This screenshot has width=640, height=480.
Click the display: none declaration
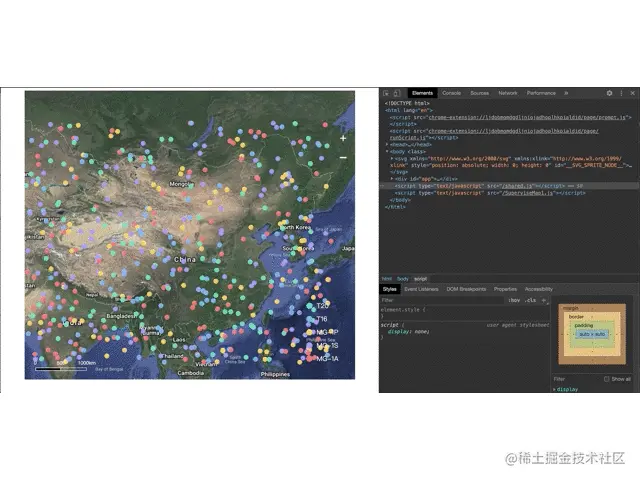408,332
